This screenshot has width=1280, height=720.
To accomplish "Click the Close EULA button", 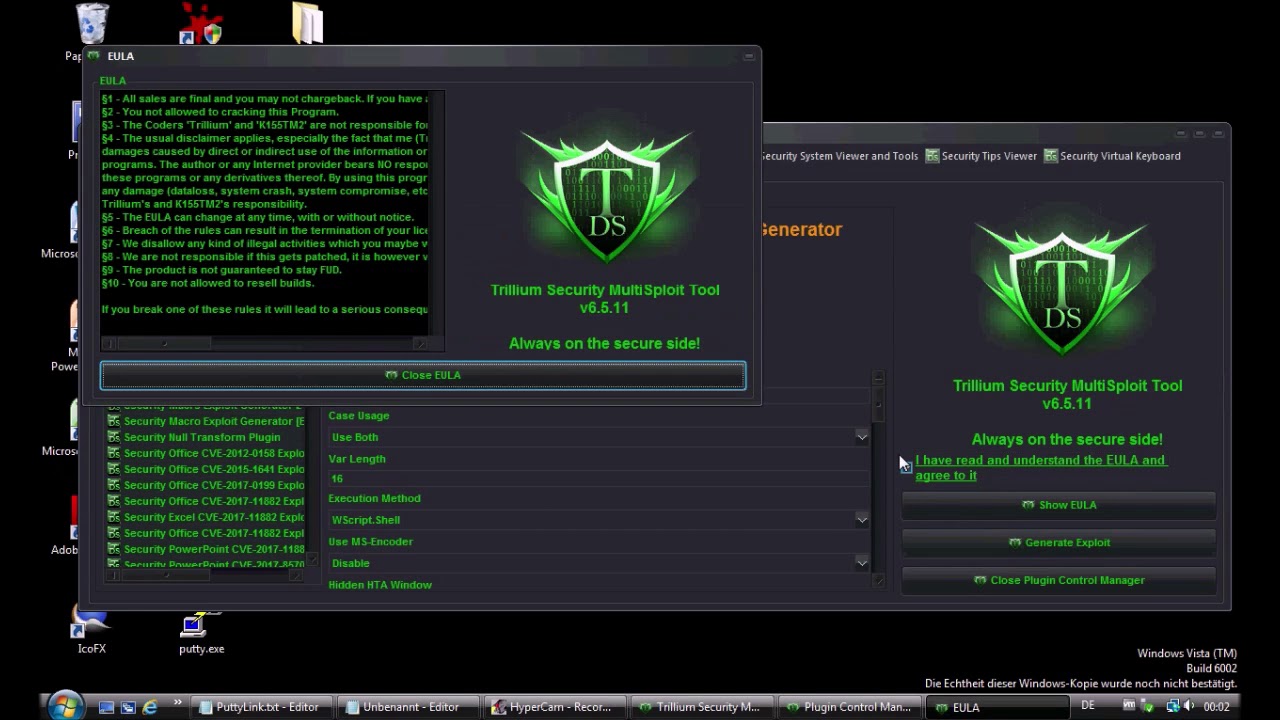I will 423,375.
